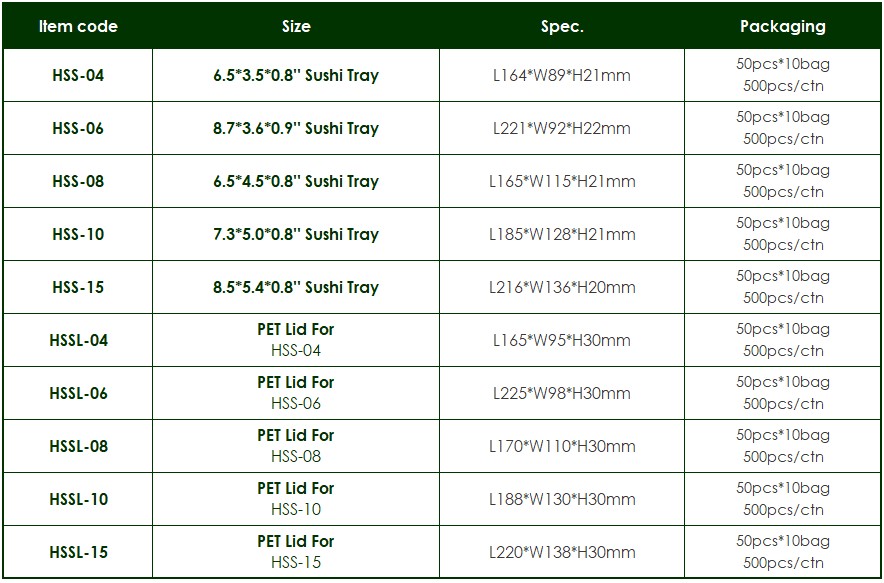Screen dimensions: 884x583
Task: Click the 6.5*3.5*0.8" Sushi Tray size cell
Action: (296, 75)
